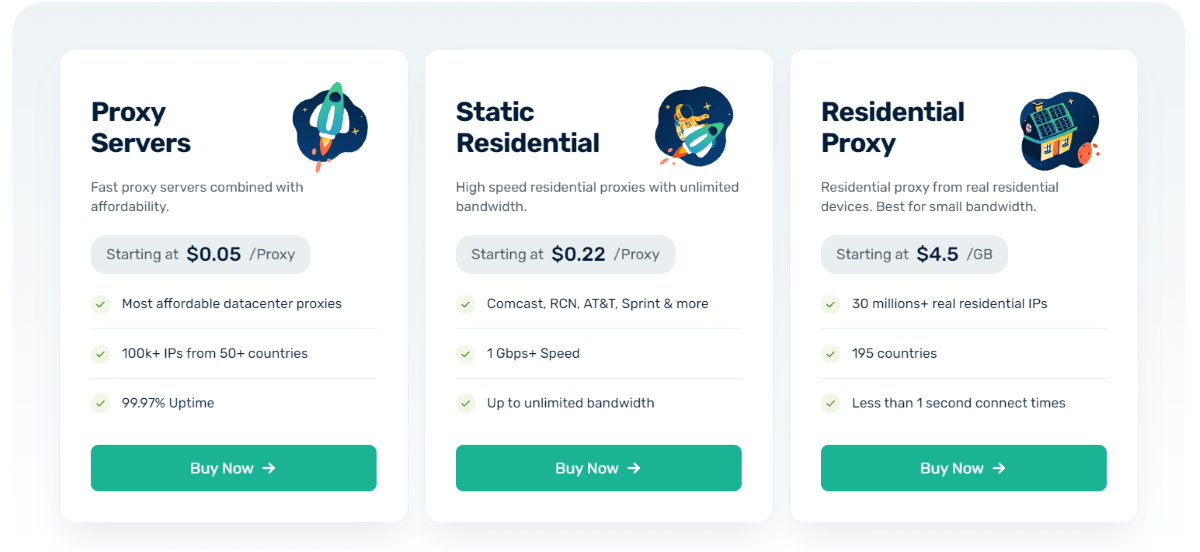This screenshot has width=1200, height=552.
Task: Select the Starting at $0.05 /Proxy price badge
Action: (x=200, y=254)
